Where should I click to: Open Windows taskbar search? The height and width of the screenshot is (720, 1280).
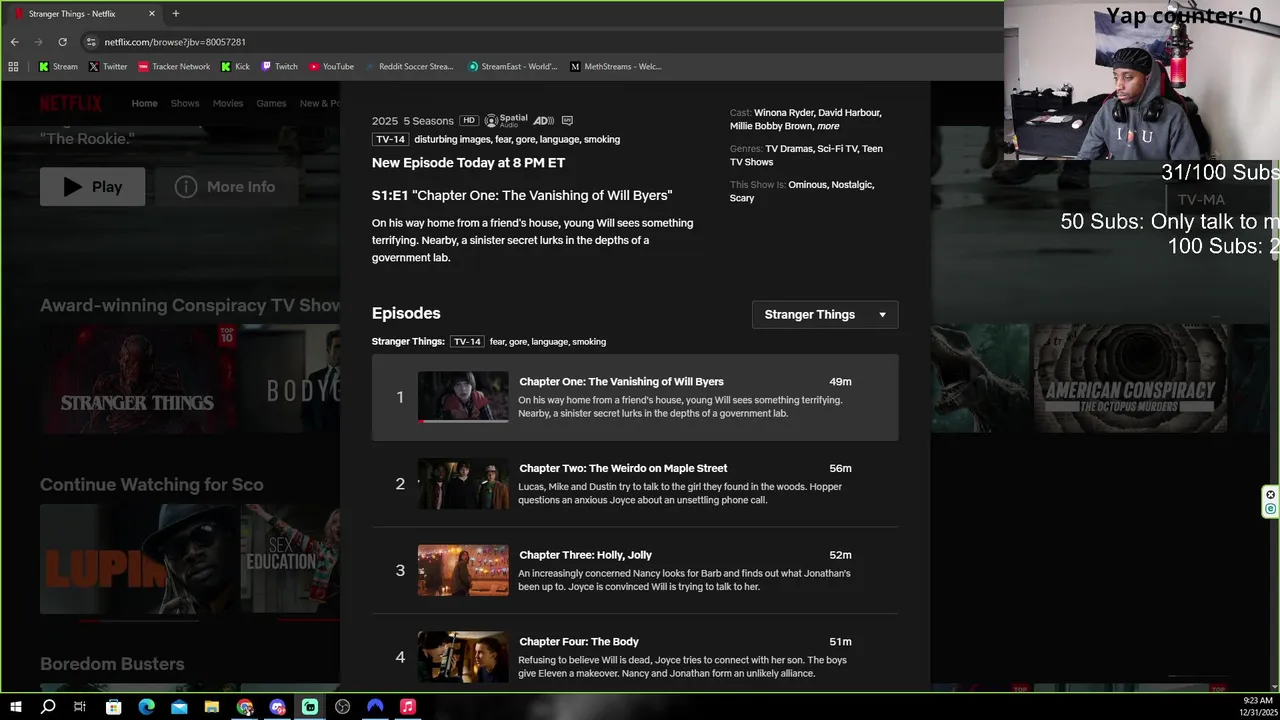pos(48,707)
